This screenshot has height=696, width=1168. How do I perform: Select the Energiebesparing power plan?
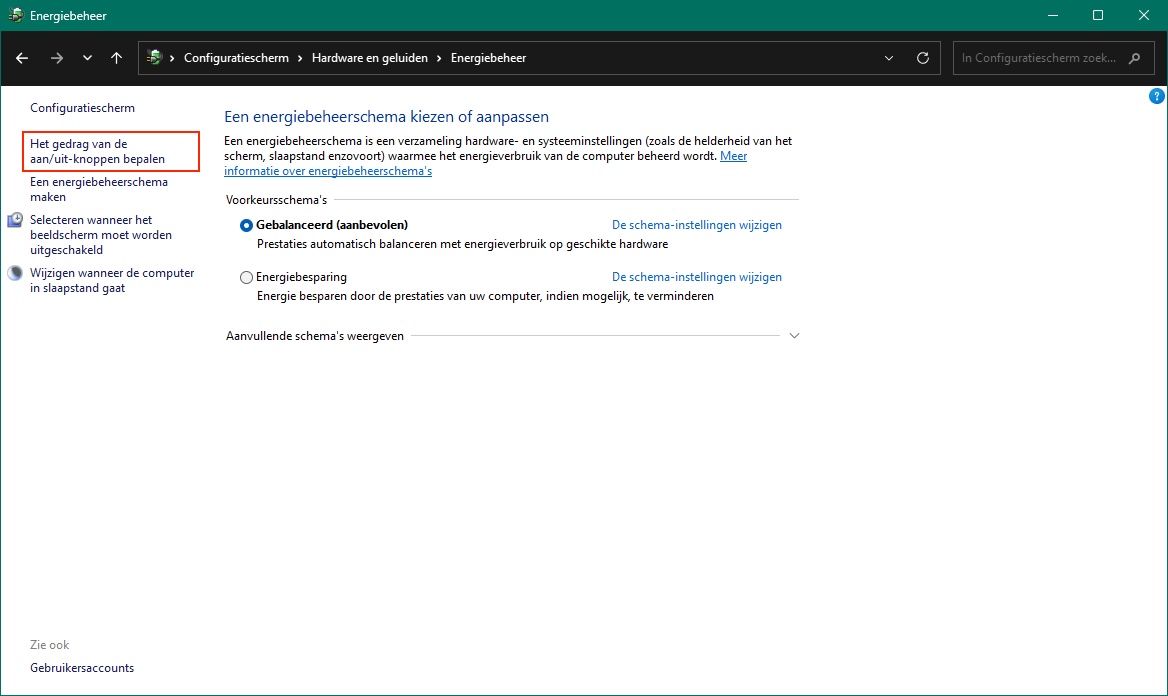247,278
